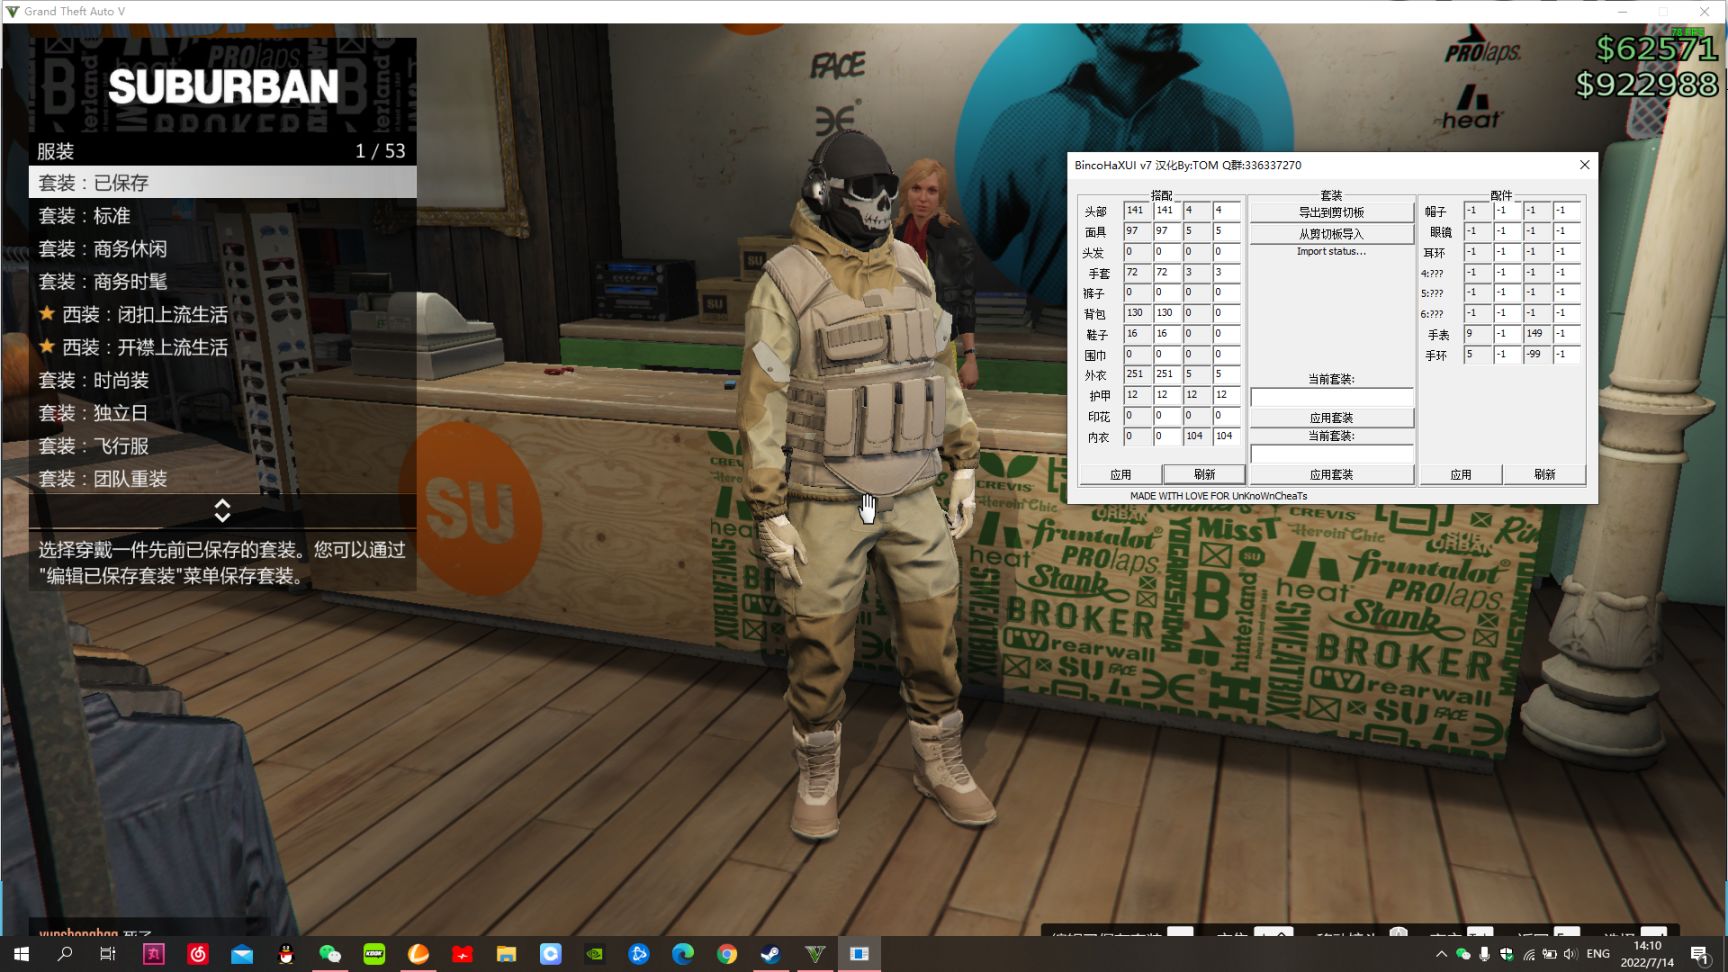Open NetEase Cloud Music taskbar icon
The height and width of the screenshot is (972, 1728).
198,954
